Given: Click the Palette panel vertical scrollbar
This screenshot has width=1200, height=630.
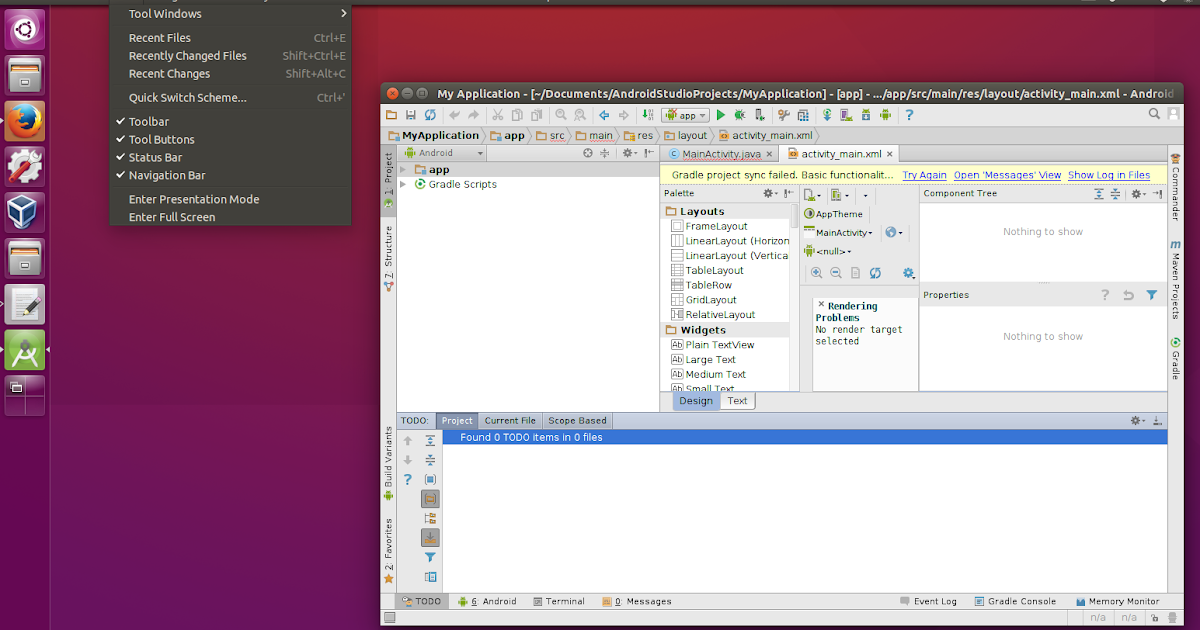Looking at the screenshot, I should click(796, 215).
